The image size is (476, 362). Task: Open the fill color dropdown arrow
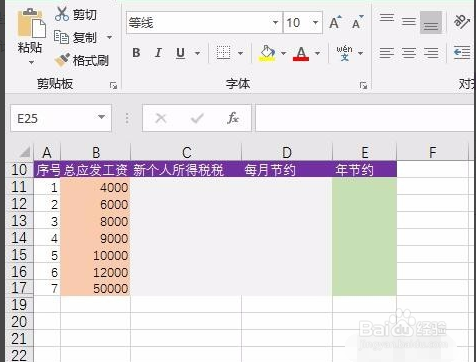(283, 53)
